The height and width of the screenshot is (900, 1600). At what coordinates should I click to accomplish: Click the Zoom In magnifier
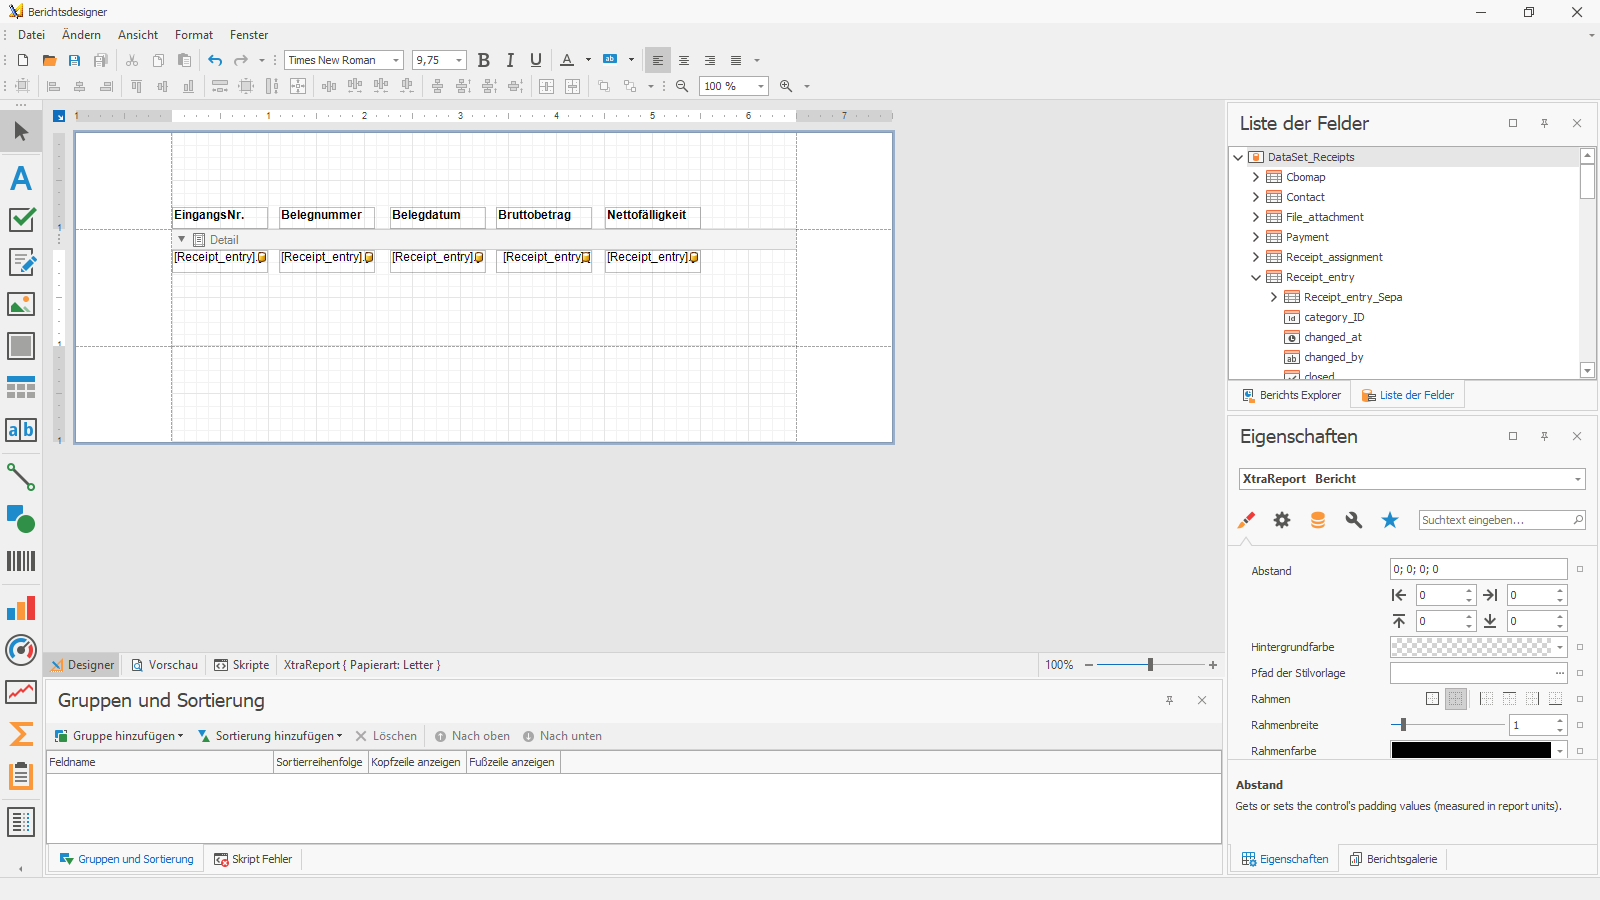[786, 86]
